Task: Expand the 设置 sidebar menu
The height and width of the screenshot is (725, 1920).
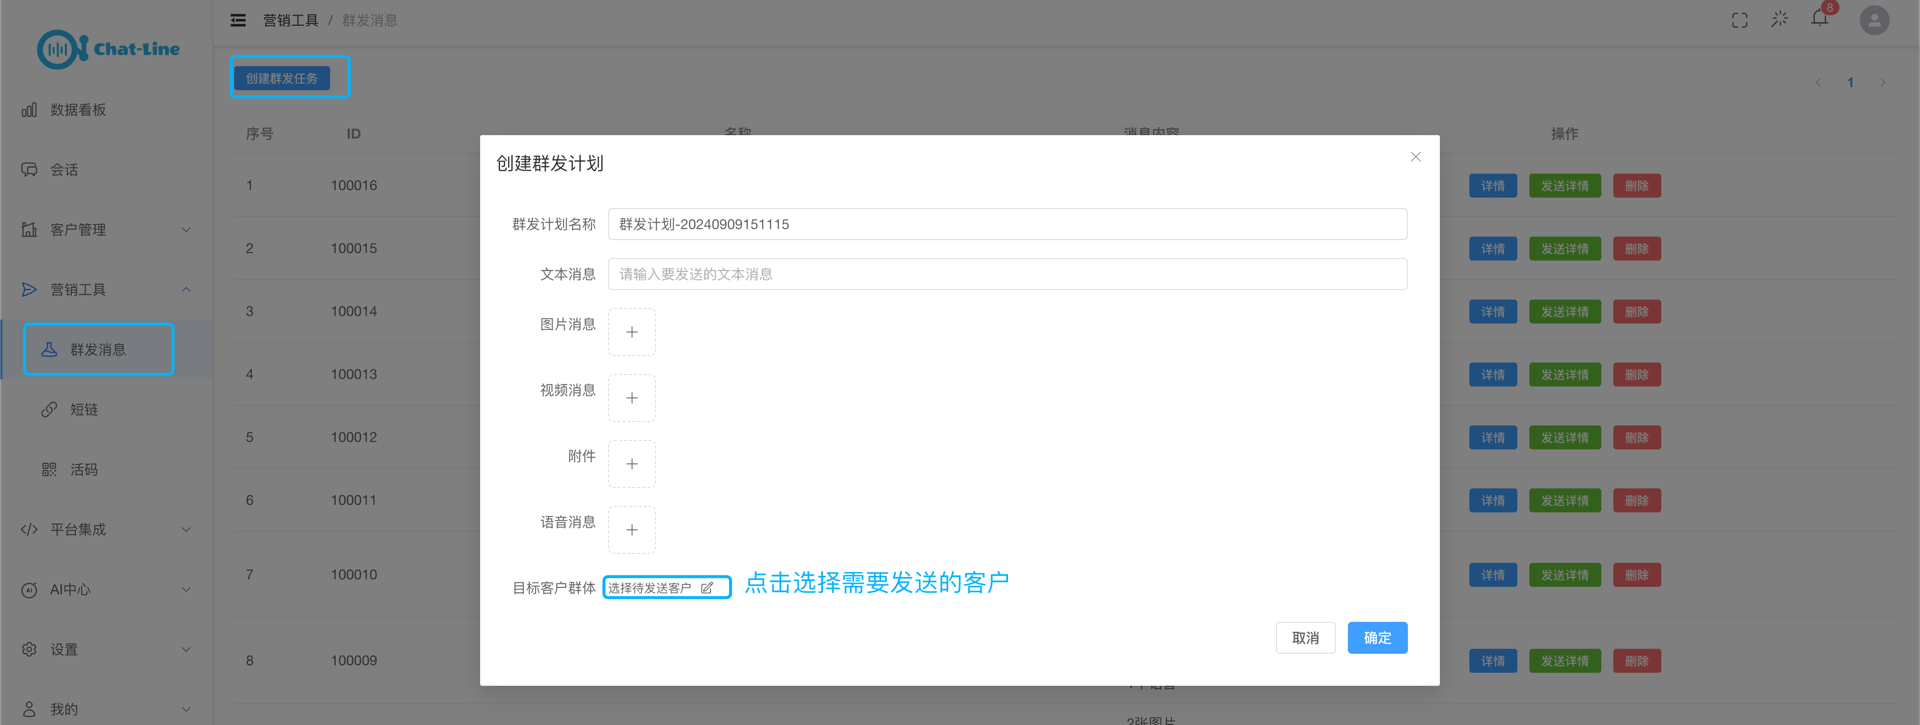Action: tap(106, 650)
